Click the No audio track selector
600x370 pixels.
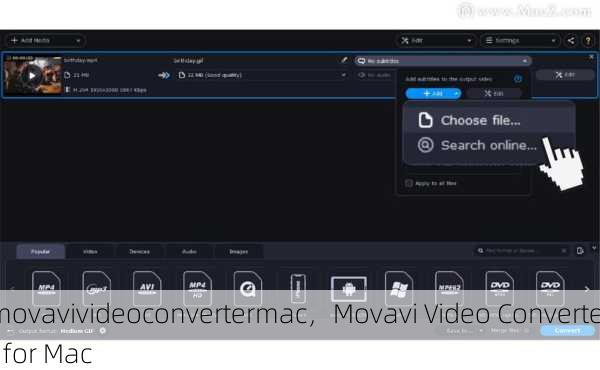click(375, 75)
